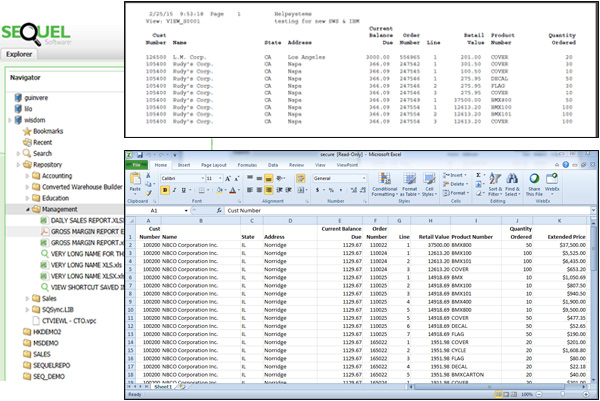Toggle Bottom Align in Alignment group
The width and height of the screenshot is (600, 401).
[x=269, y=178]
